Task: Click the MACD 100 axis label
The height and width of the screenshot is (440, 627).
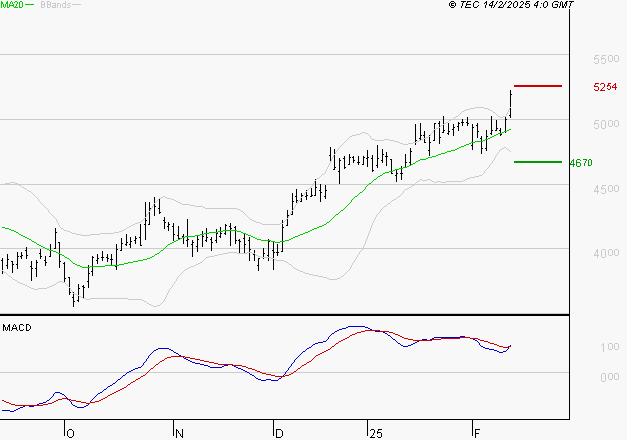Action: (x=610, y=347)
